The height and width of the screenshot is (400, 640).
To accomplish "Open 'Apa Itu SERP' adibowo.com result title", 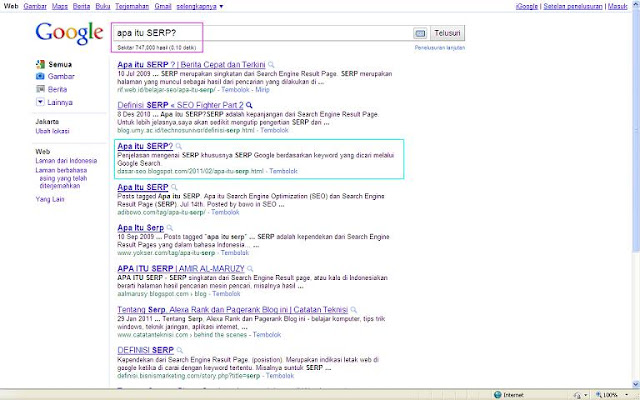I will coord(143,187).
